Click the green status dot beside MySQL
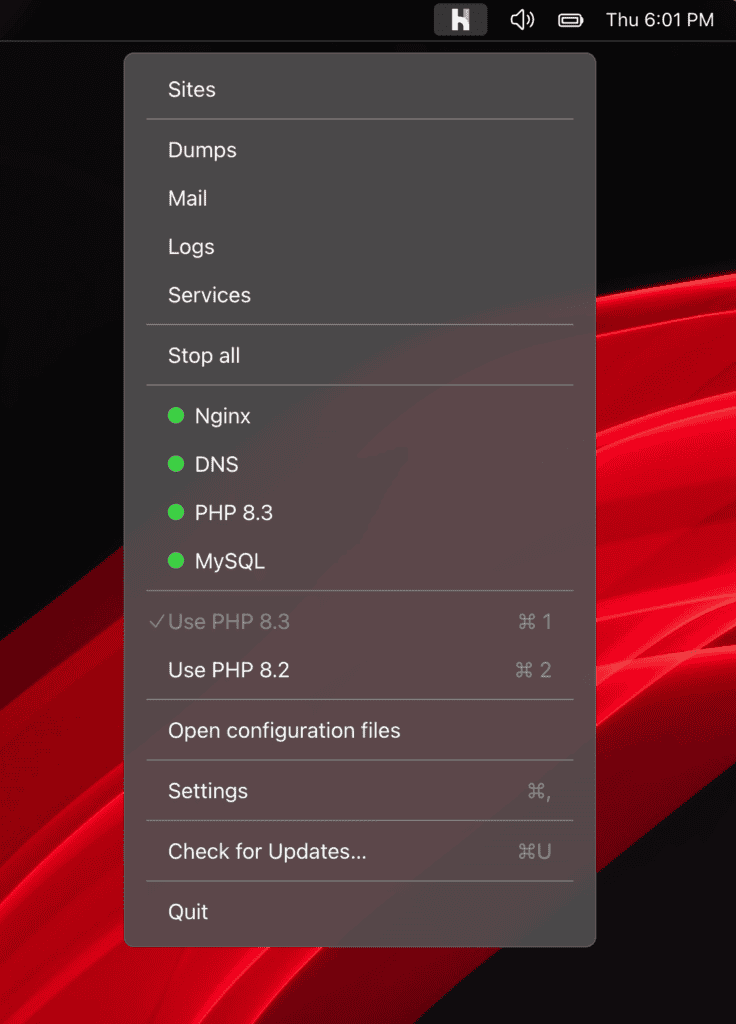The image size is (736, 1024). tap(176, 561)
